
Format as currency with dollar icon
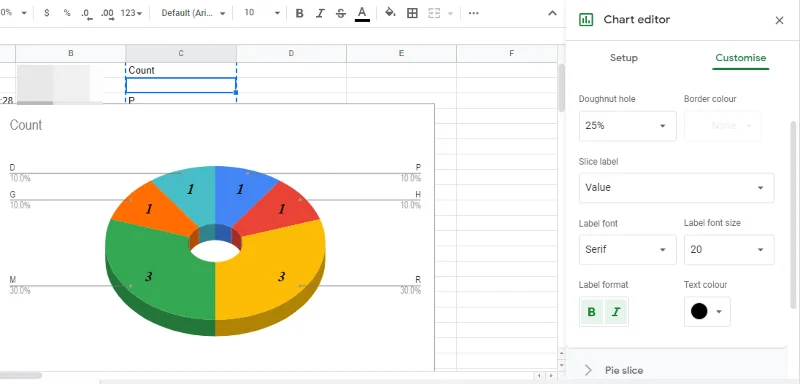(x=46, y=13)
